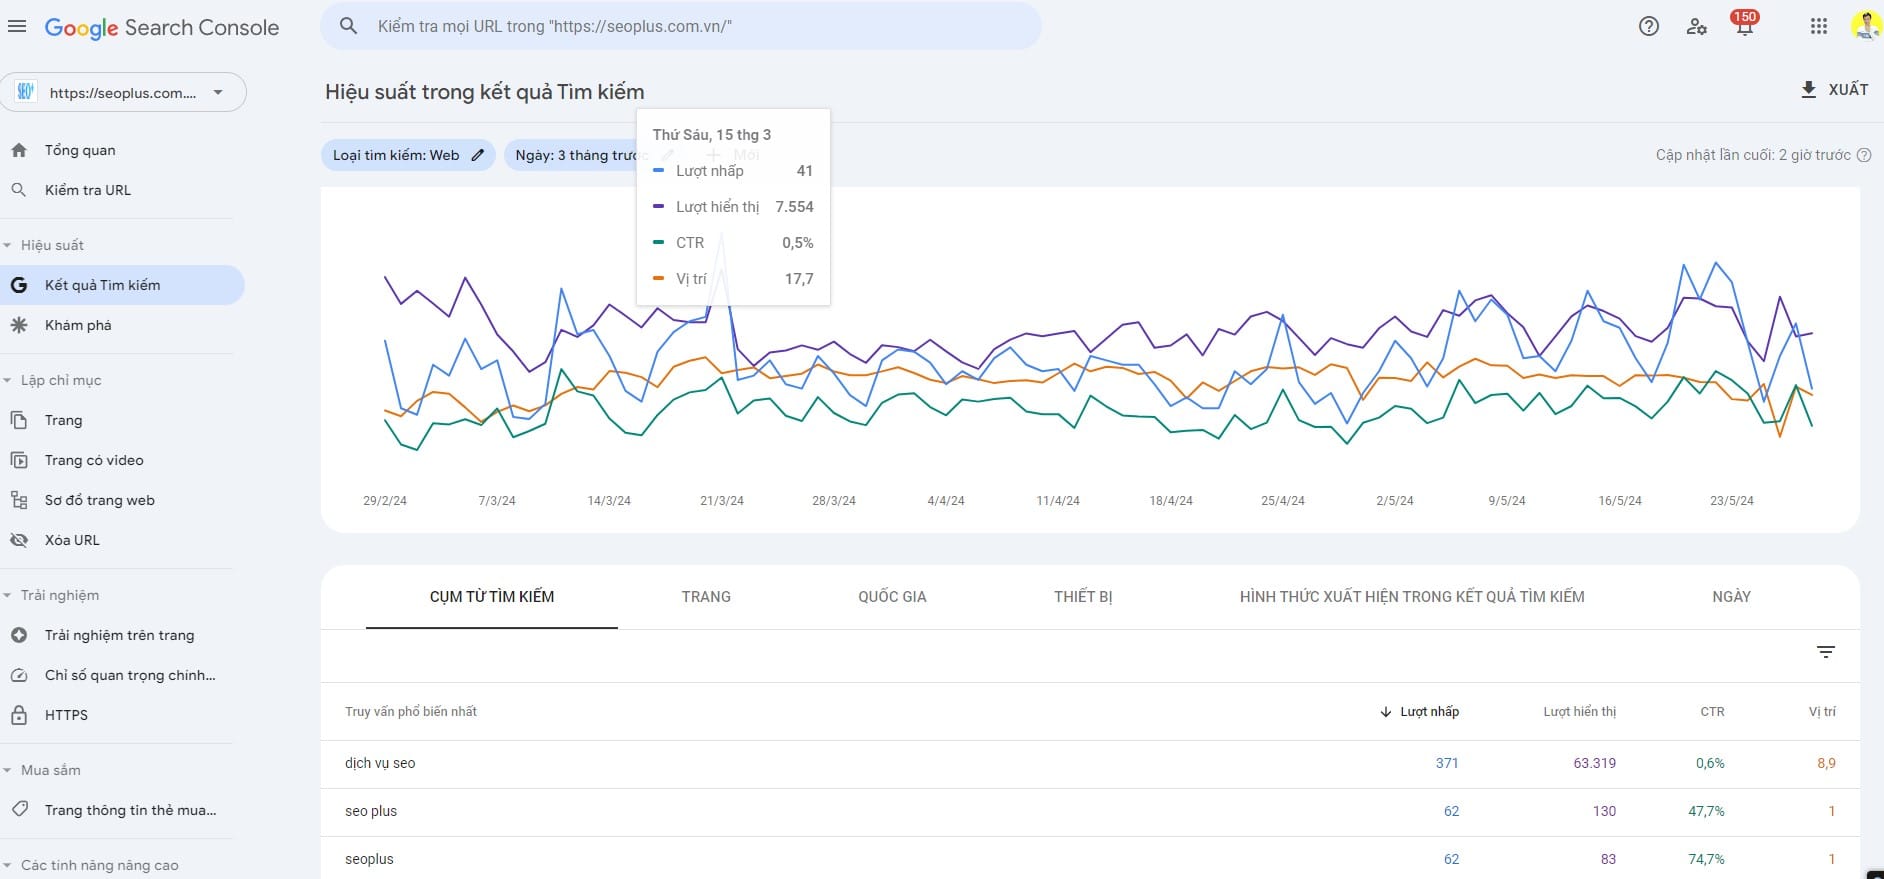Image resolution: width=1884 pixels, height=879 pixels.
Task: Open the property selector dropdown
Action: 123,92
